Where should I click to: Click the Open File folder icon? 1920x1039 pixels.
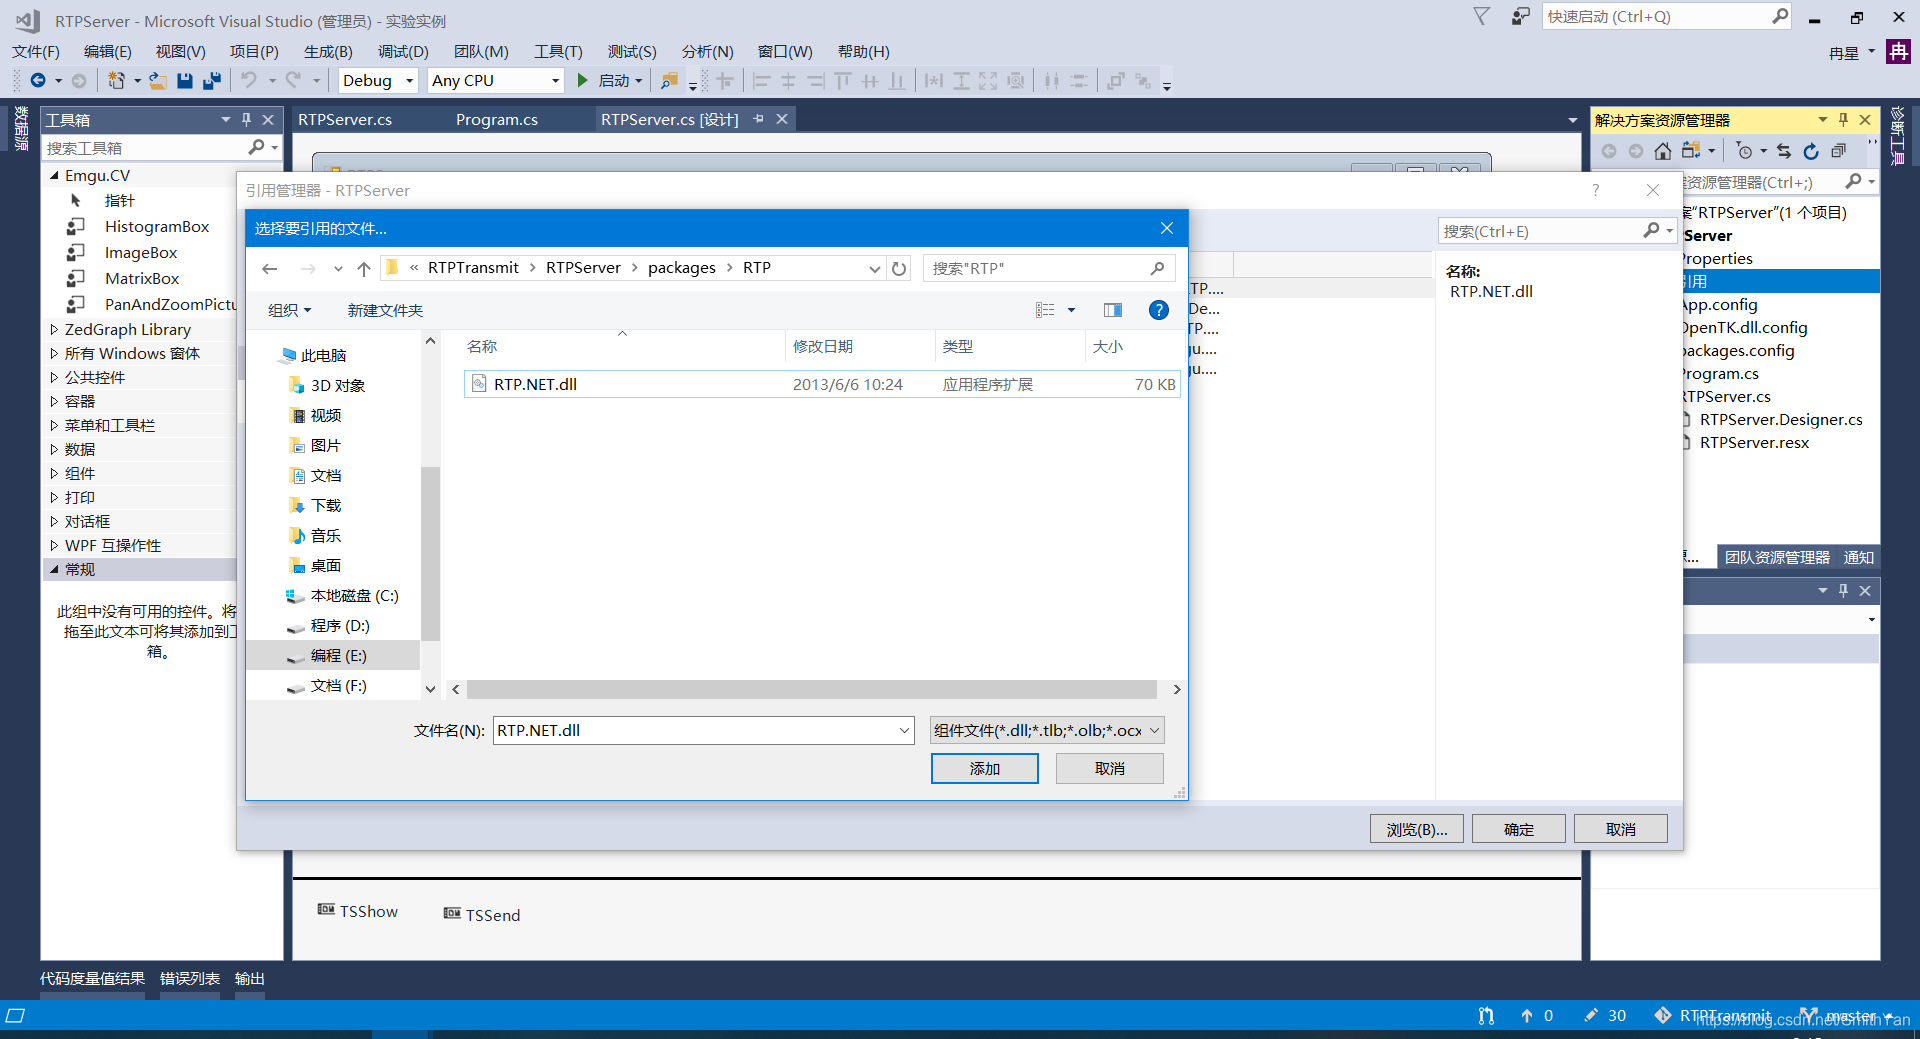[x=158, y=81]
